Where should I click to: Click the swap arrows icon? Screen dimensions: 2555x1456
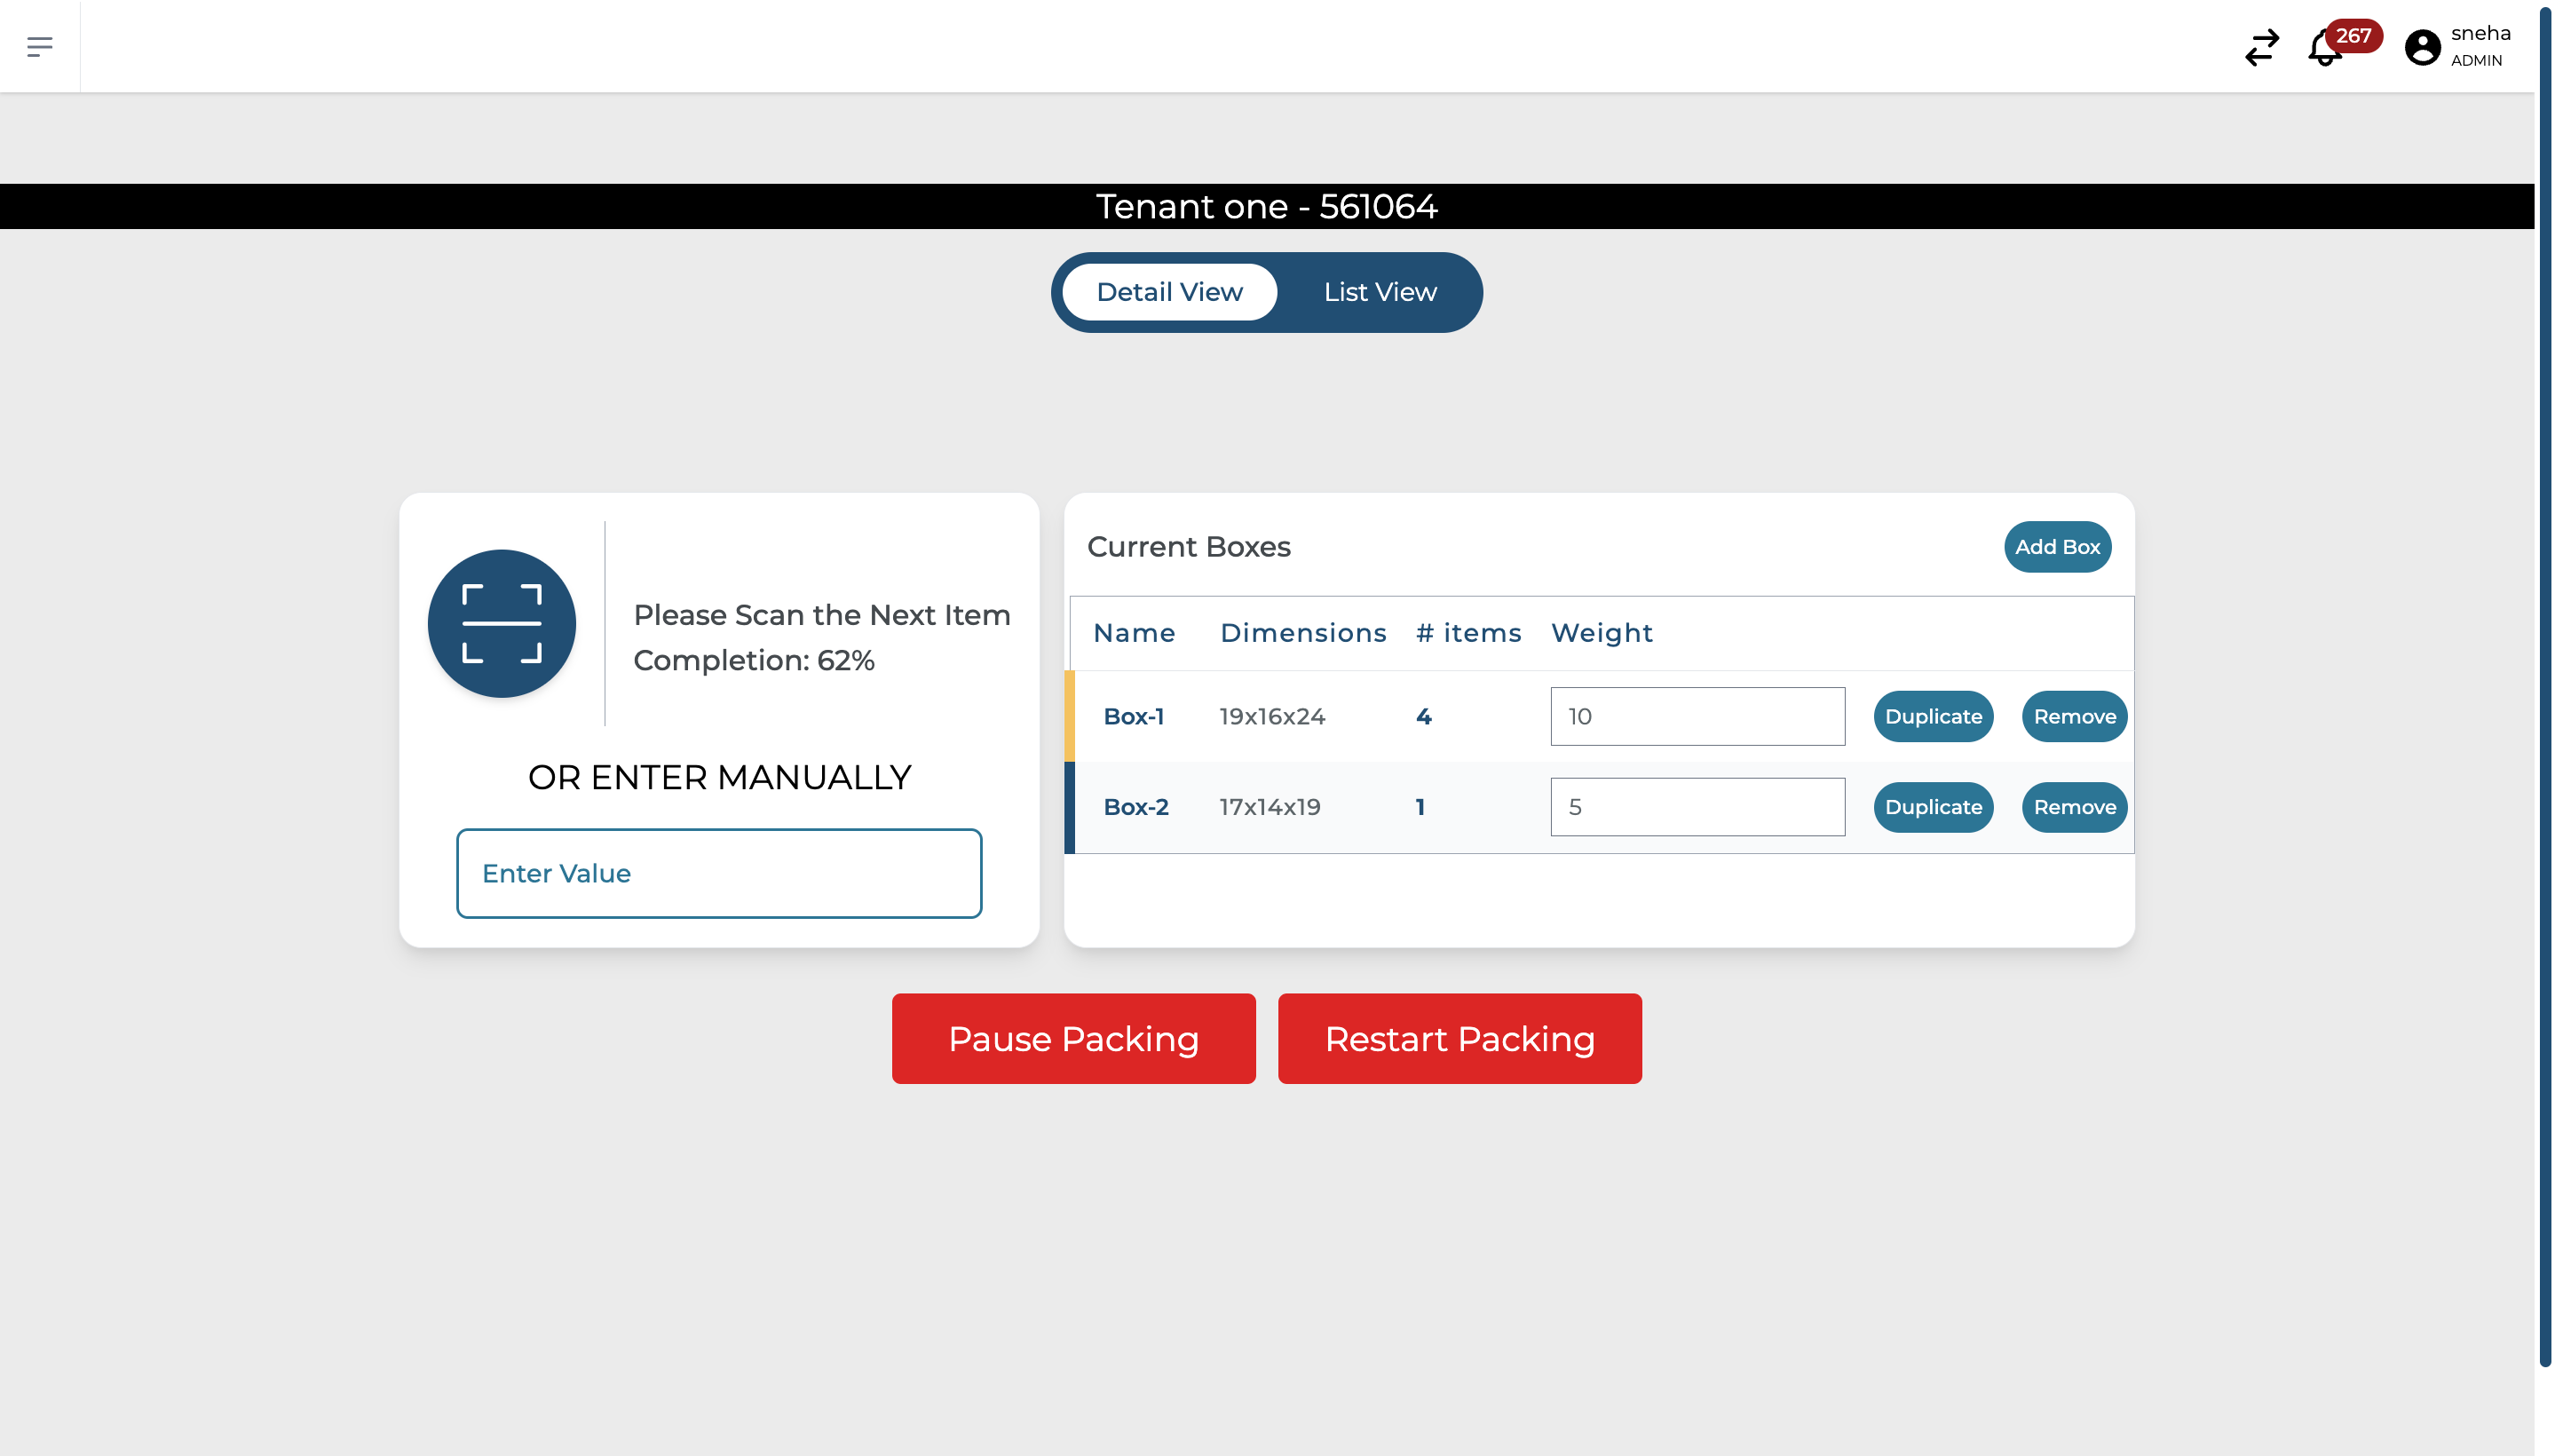click(x=2261, y=47)
